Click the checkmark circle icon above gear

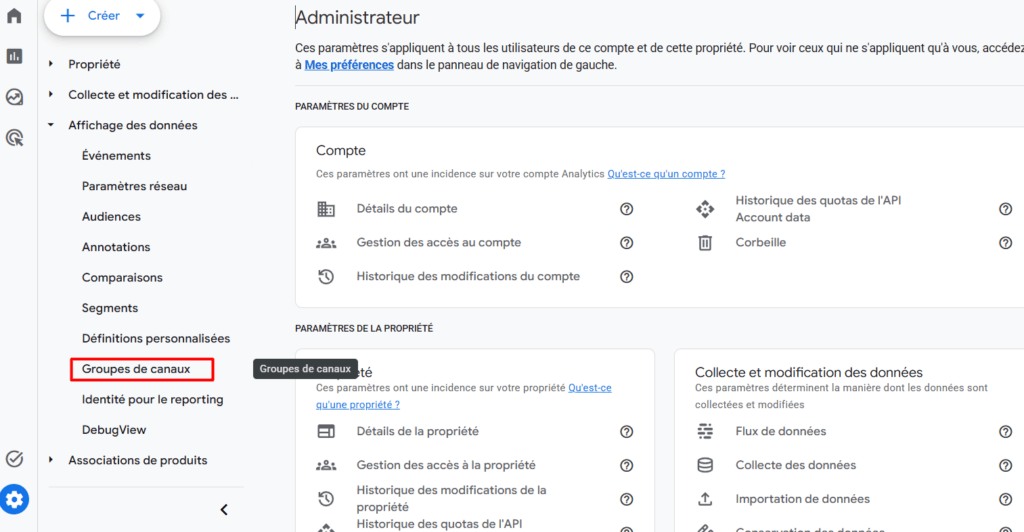pos(14,459)
